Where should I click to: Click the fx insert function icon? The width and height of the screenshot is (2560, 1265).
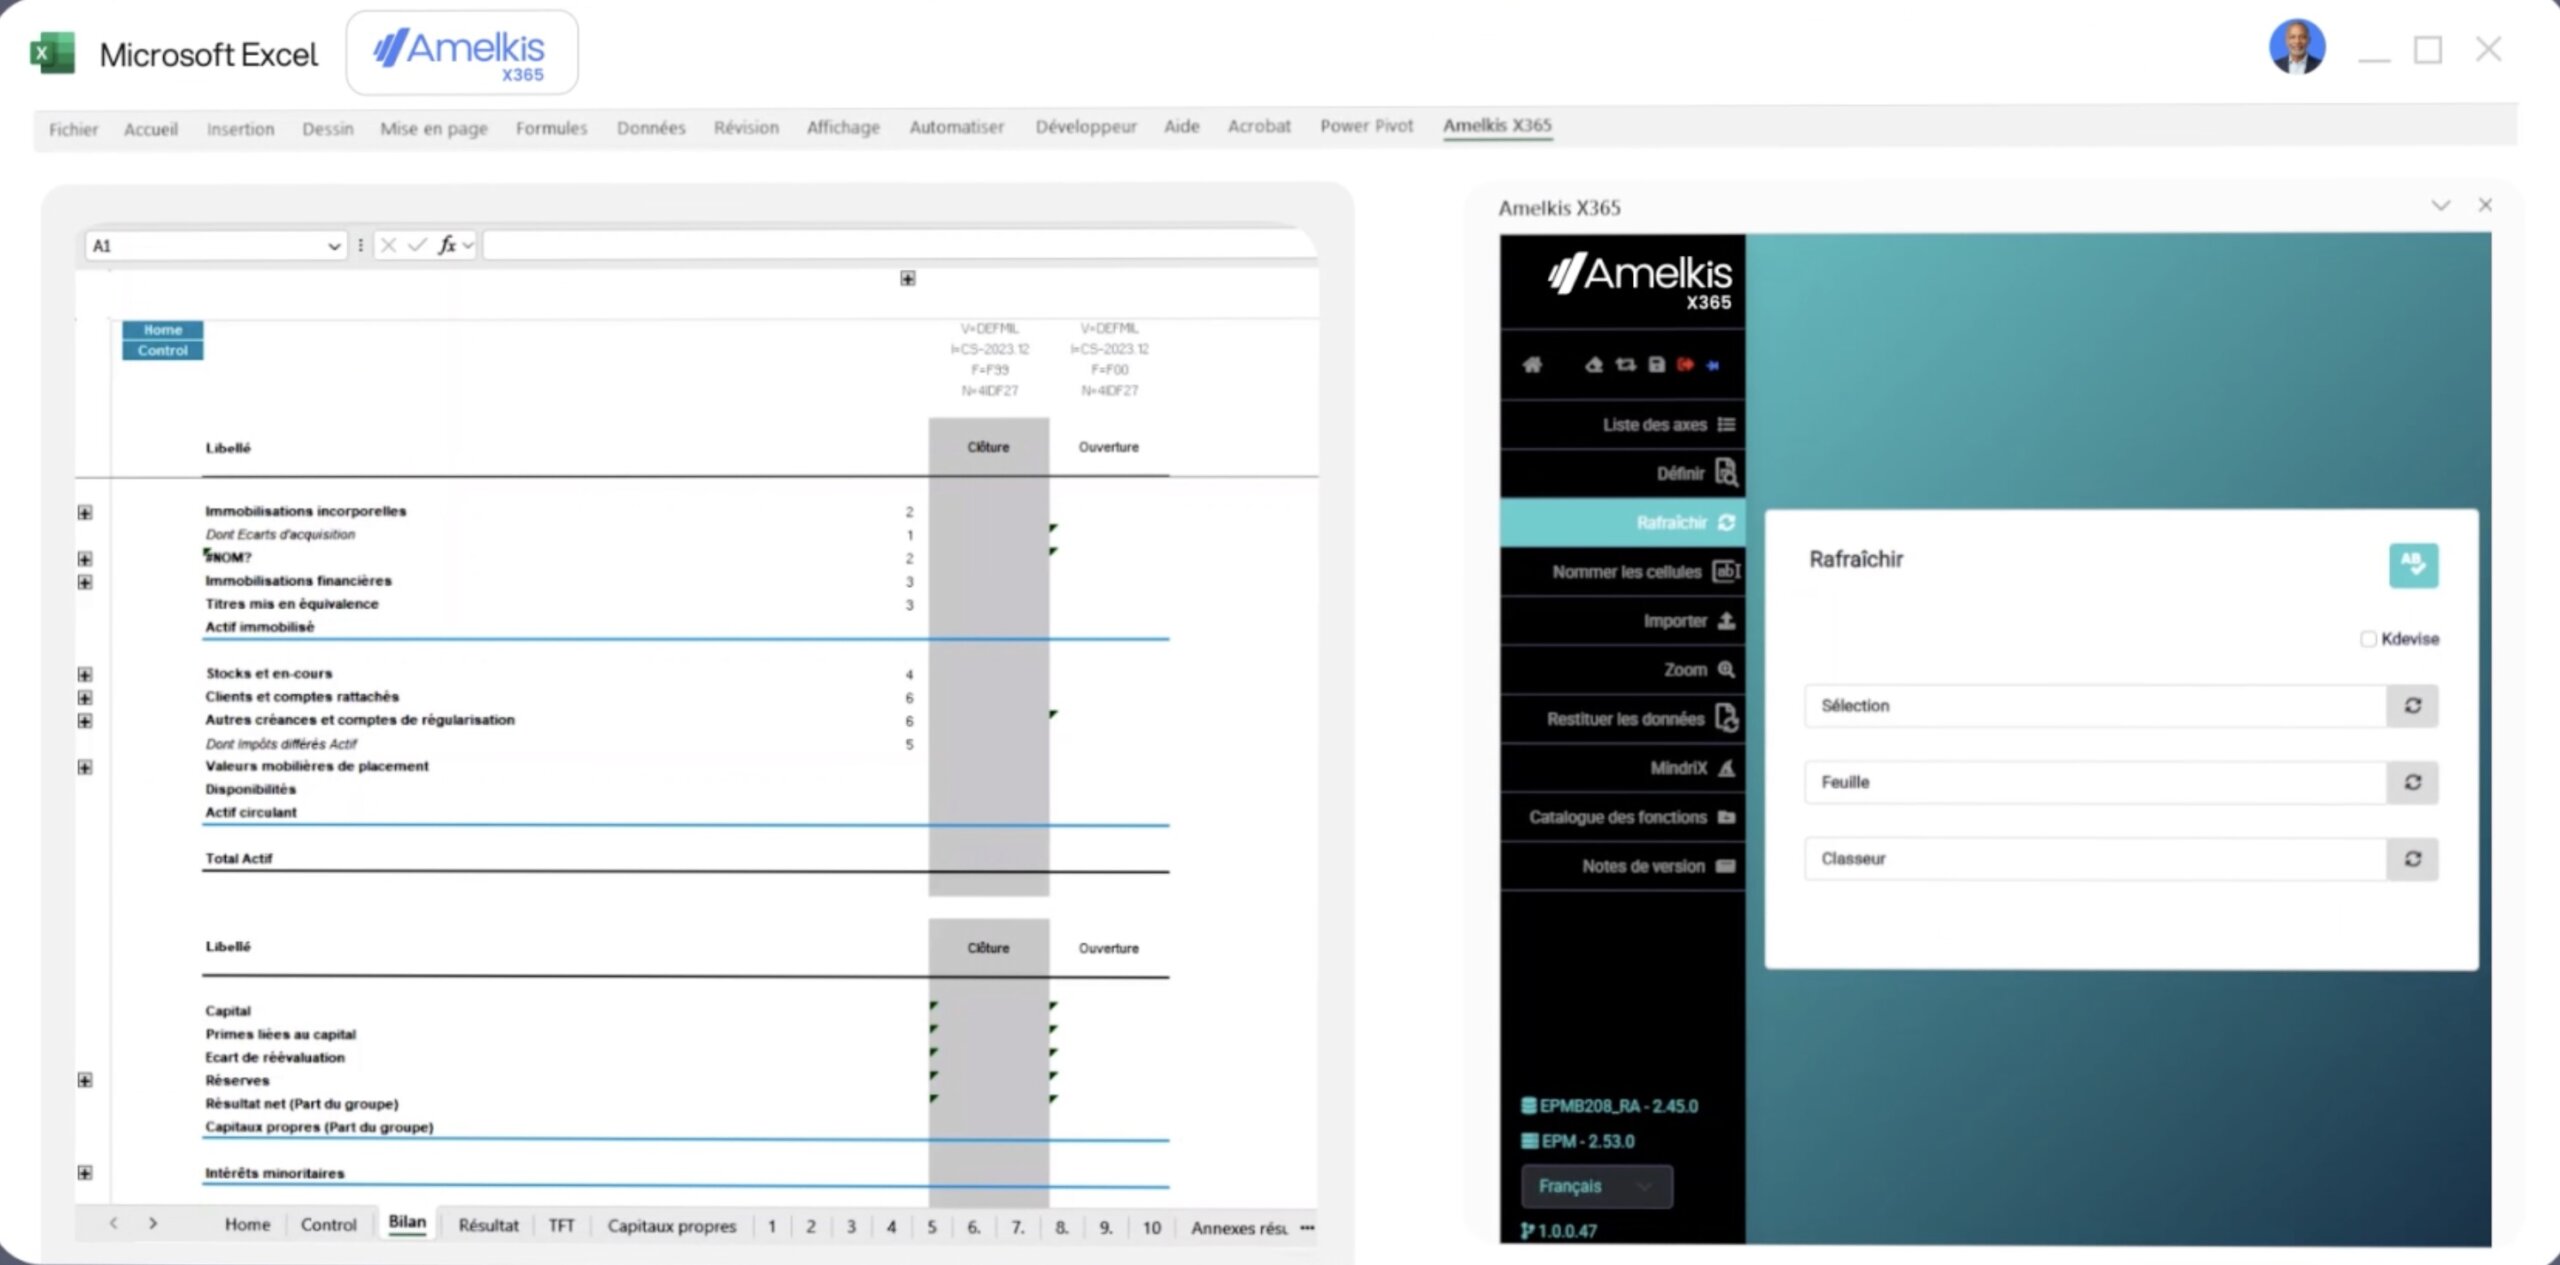point(447,245)
